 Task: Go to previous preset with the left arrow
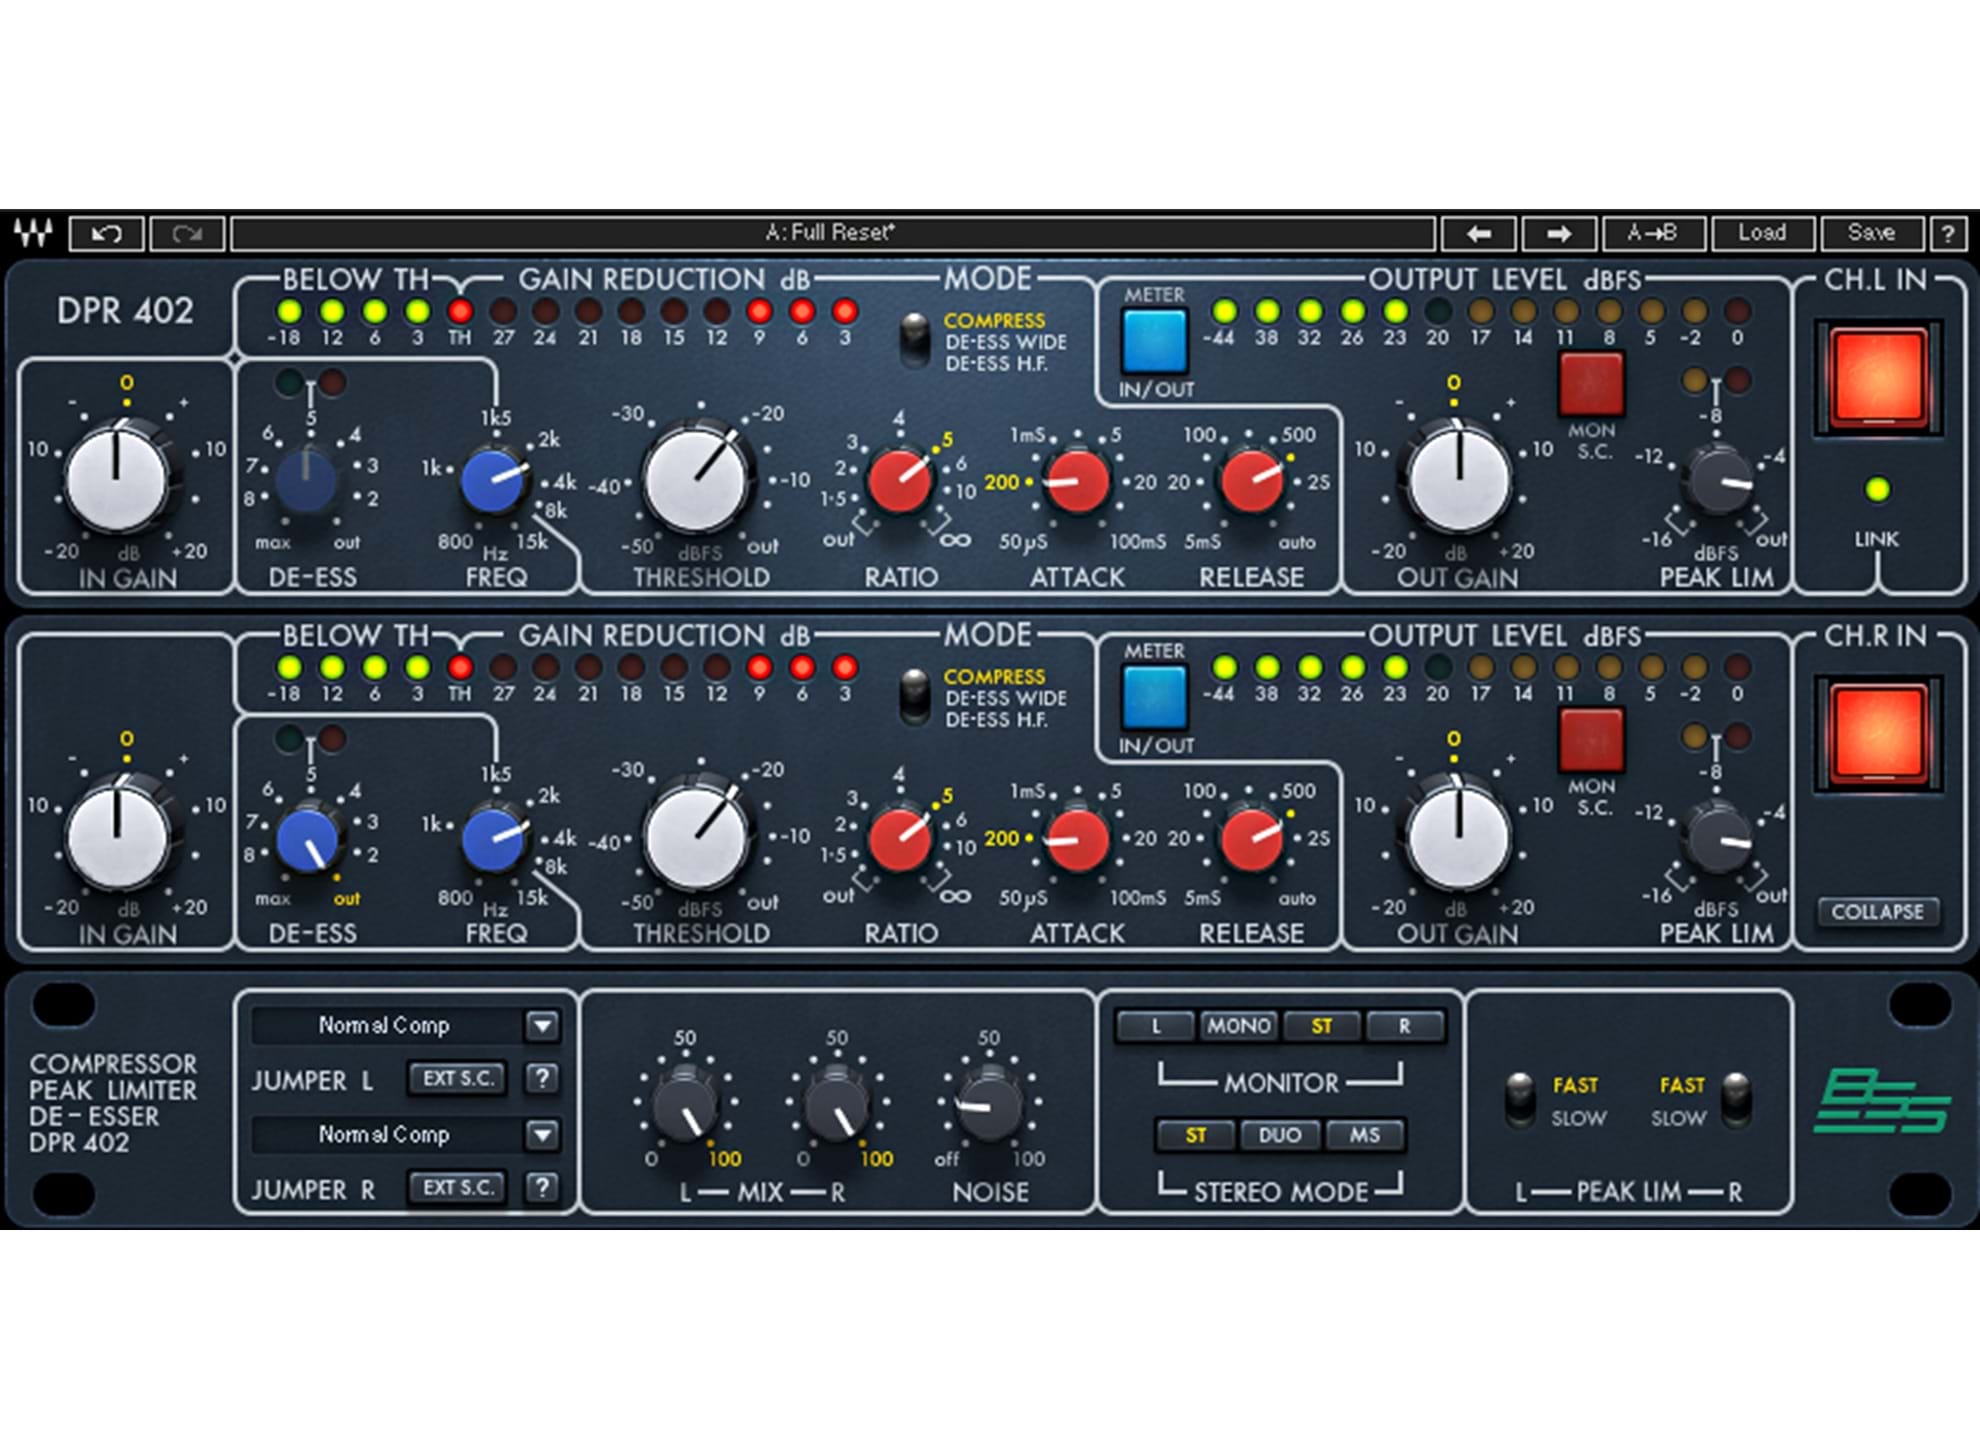(1479, 232)
